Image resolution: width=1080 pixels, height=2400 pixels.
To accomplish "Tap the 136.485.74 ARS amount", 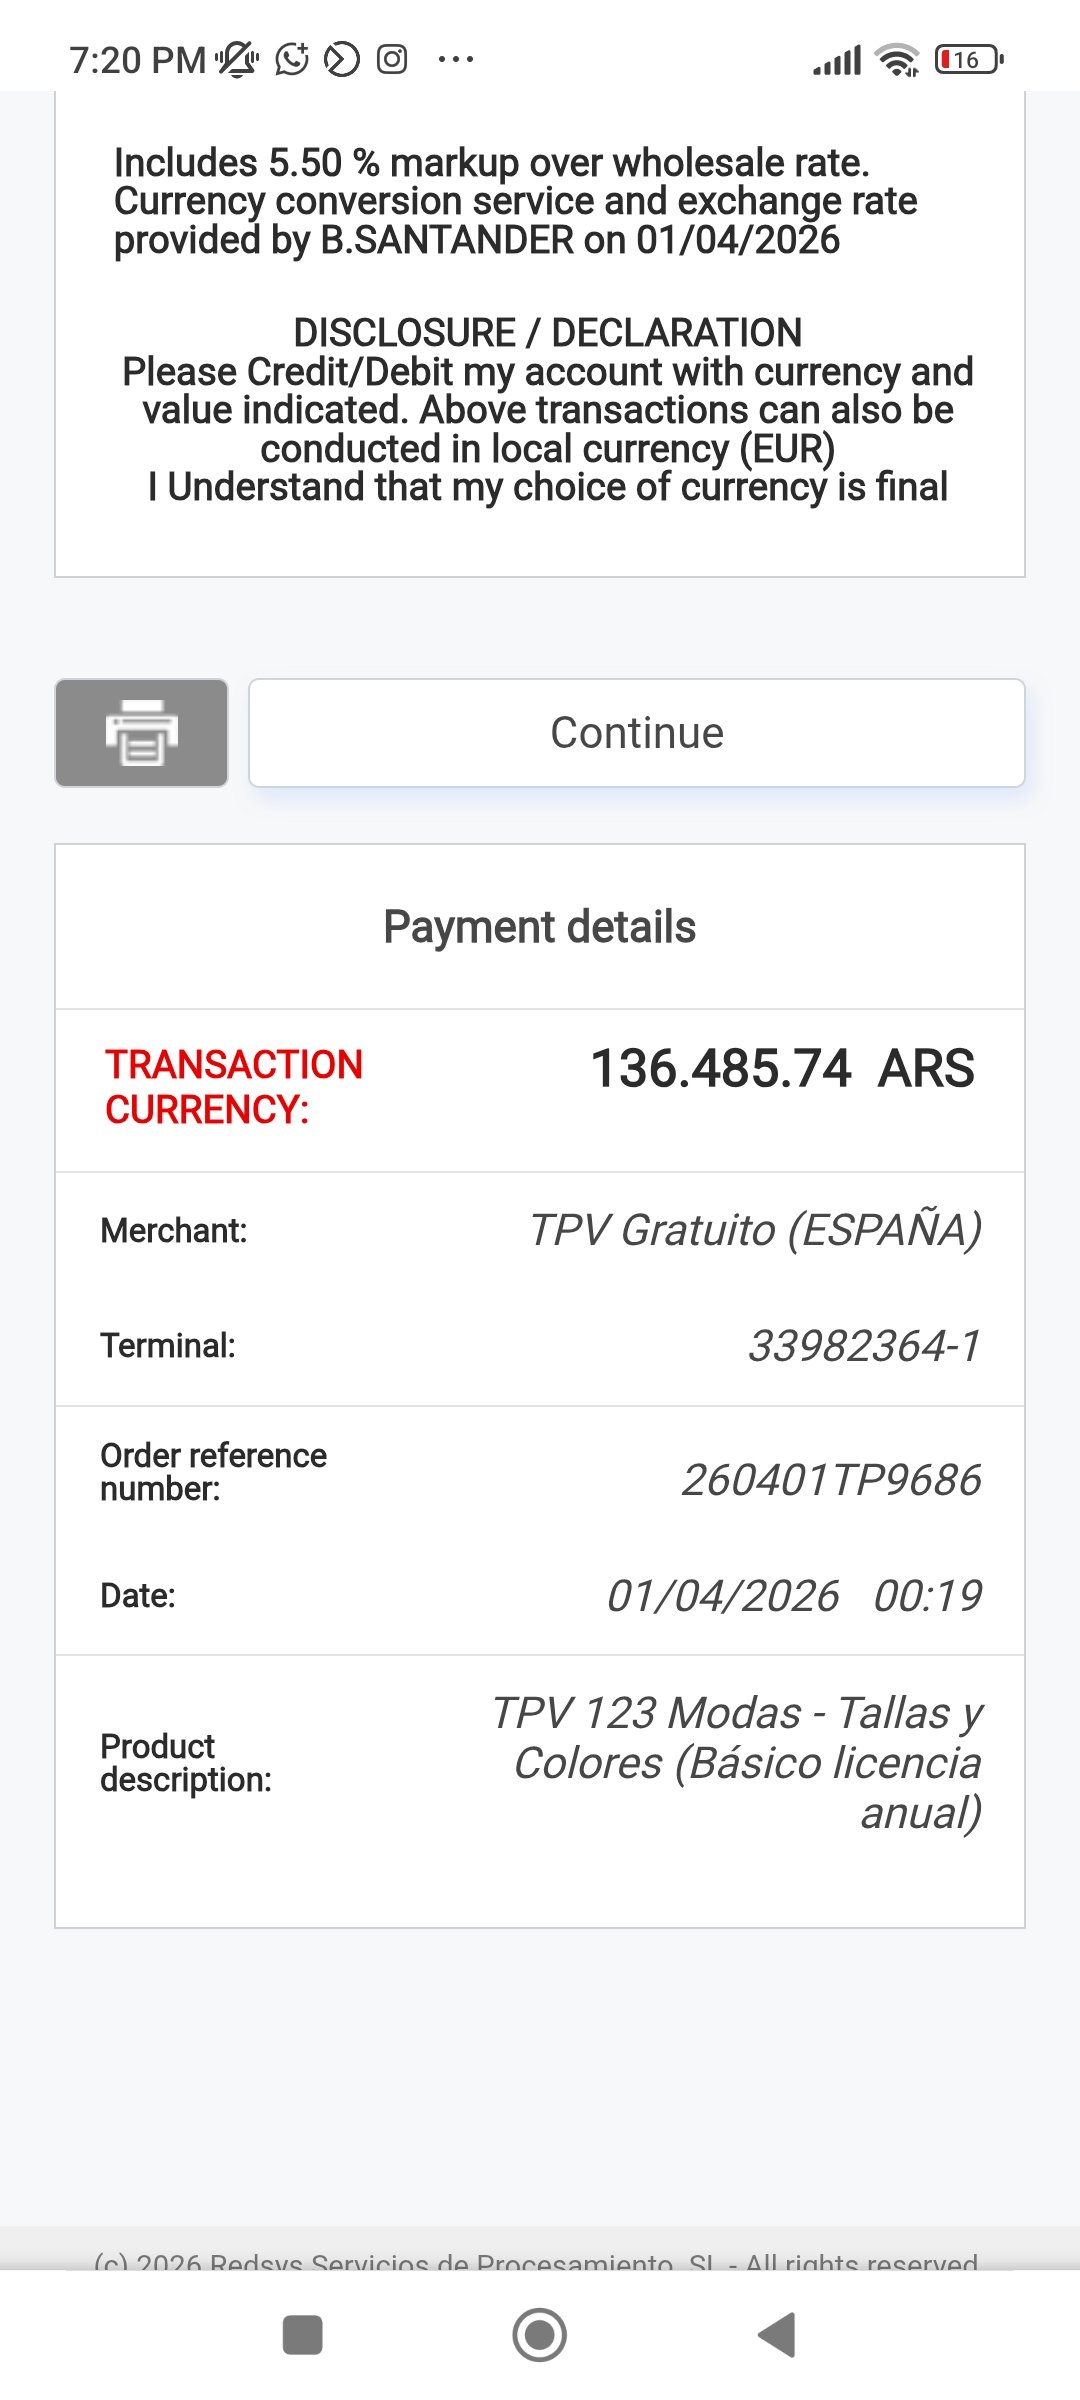I will [782, 1068].
